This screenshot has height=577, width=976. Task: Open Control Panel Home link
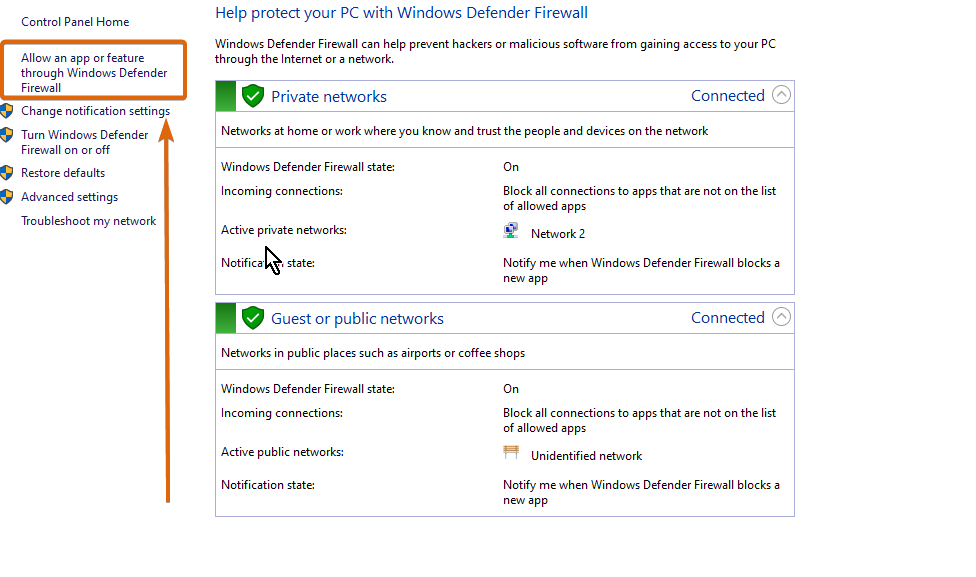tap(75, 22)
